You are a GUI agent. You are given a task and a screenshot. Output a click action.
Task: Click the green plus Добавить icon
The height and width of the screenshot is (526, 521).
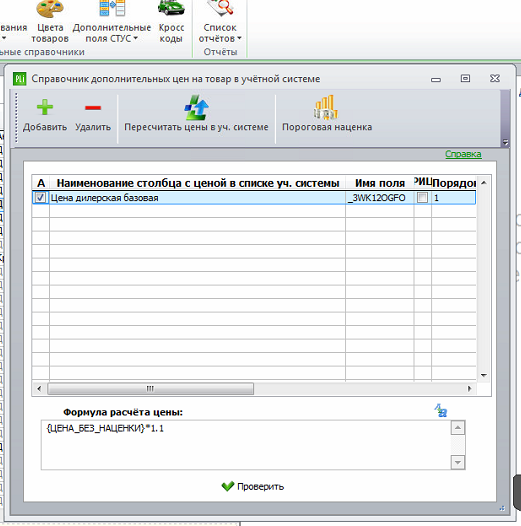(x=45, y=108)
